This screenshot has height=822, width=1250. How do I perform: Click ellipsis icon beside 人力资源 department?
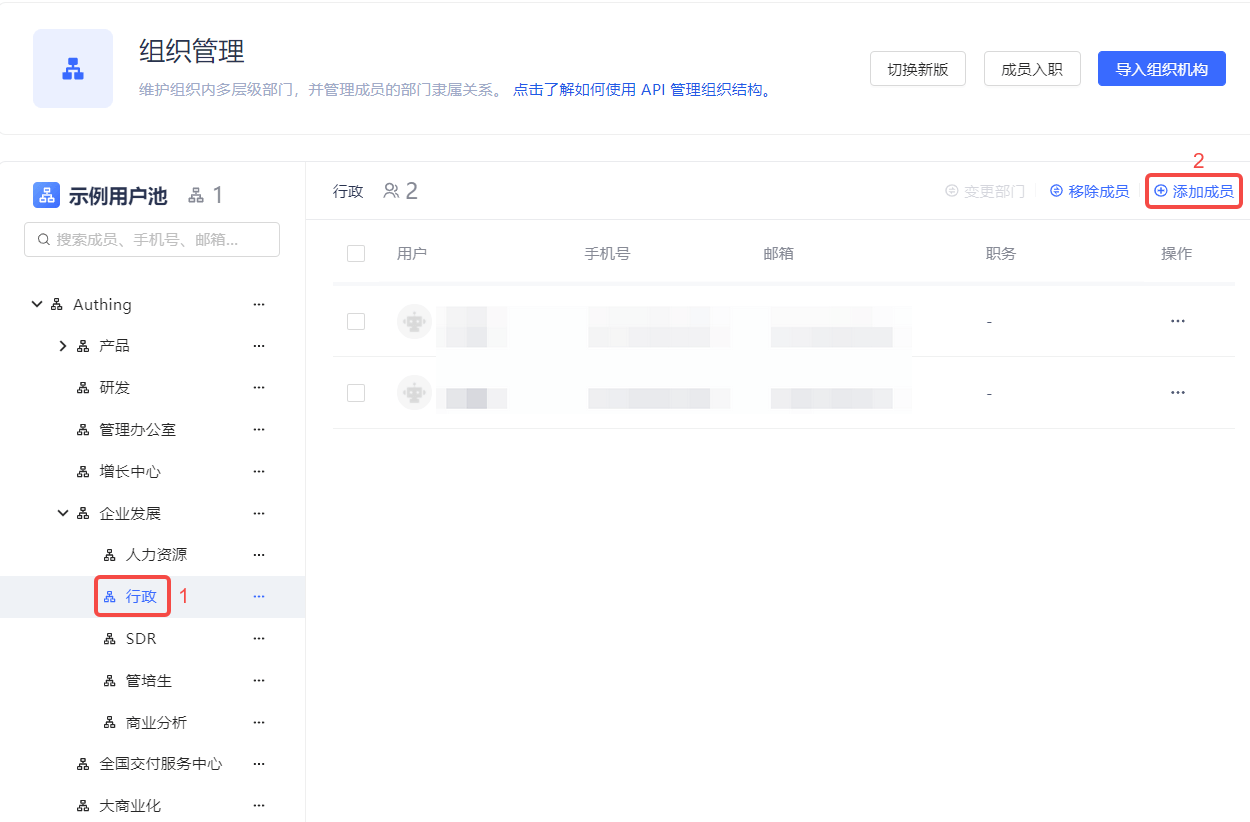tap(259, 555)
